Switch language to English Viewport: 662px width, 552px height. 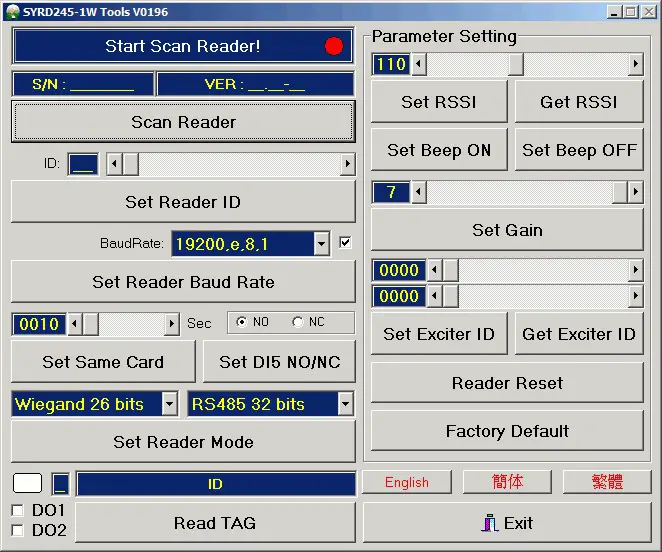pos(407,482)
